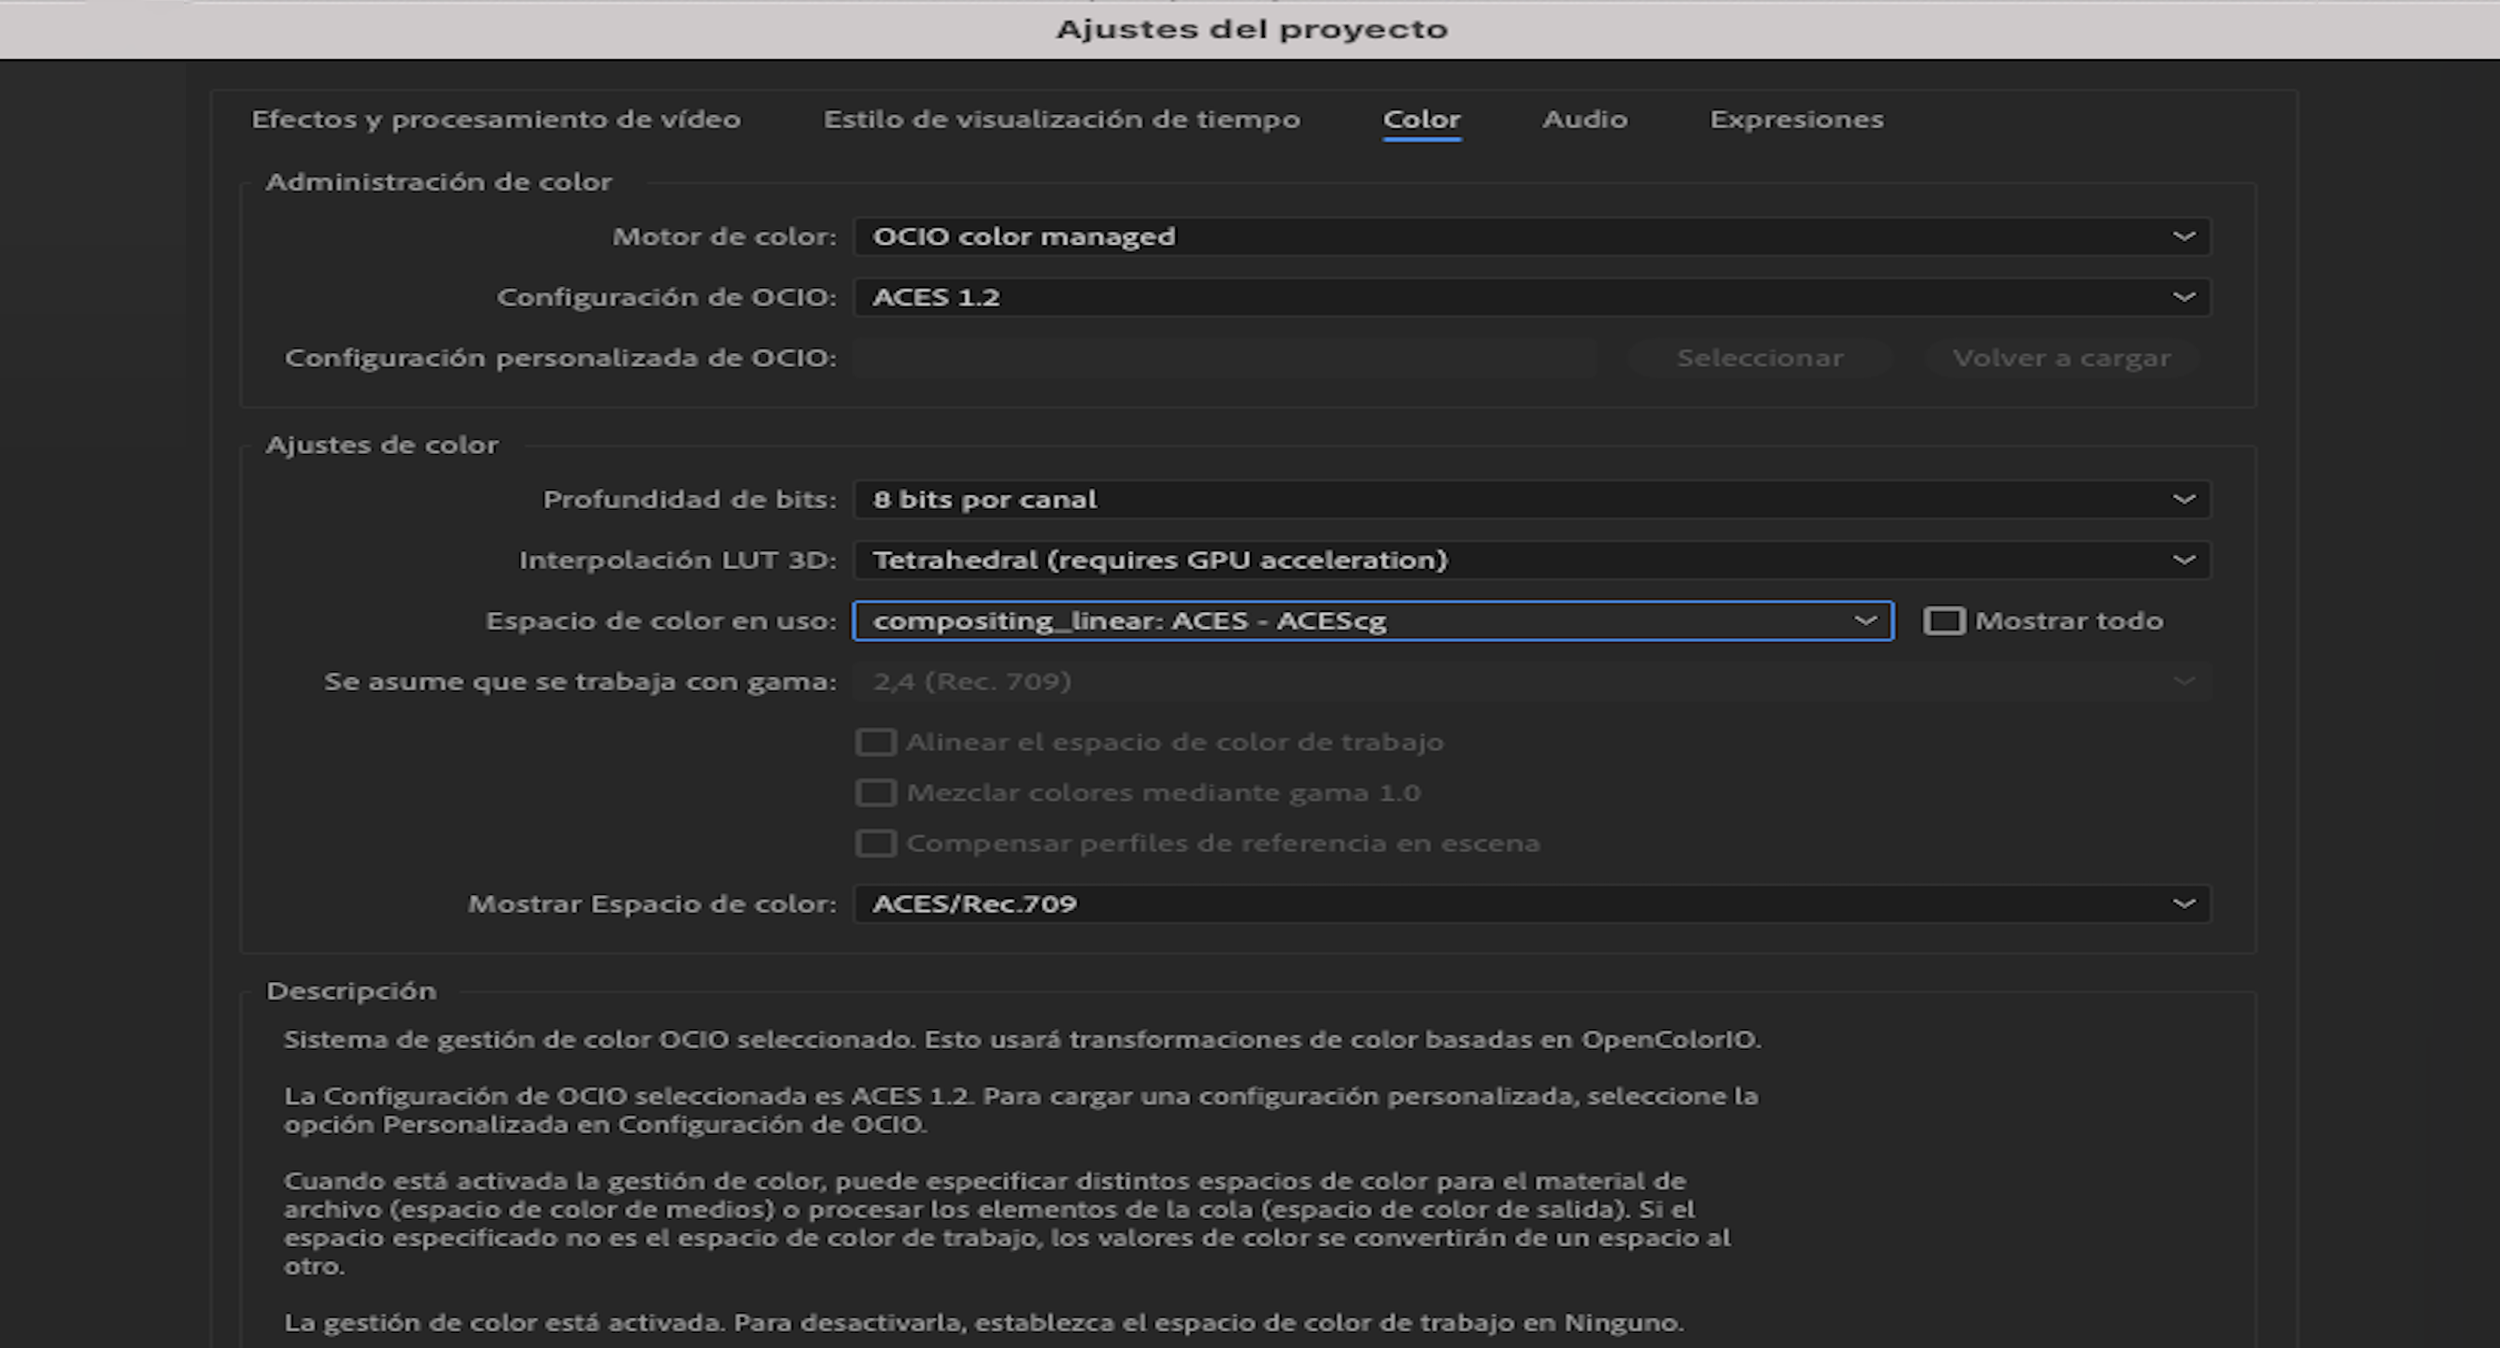
Task: Switch to the Audio tab
Action: click(x=1585, y=119)
